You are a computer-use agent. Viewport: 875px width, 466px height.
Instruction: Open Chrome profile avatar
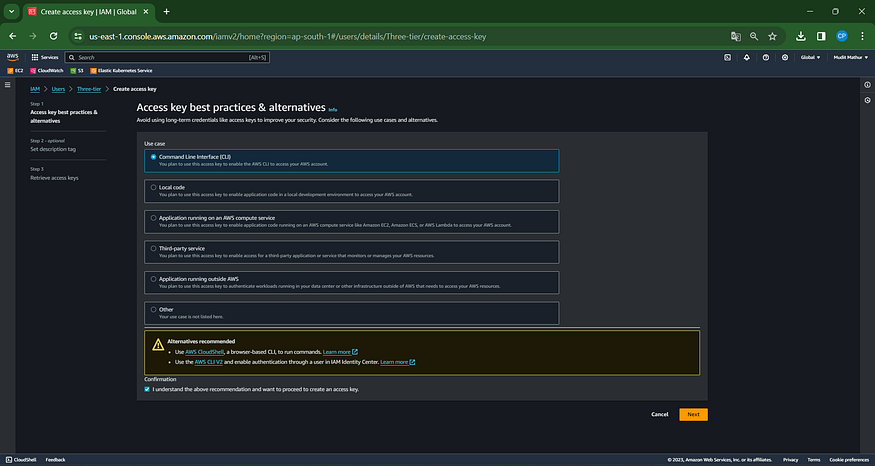click(x=842, y=36)
